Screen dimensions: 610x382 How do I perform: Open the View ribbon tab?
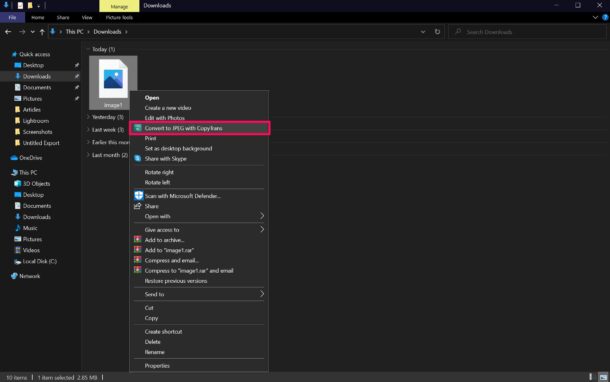pyautogui.click(x=87, y=18)
